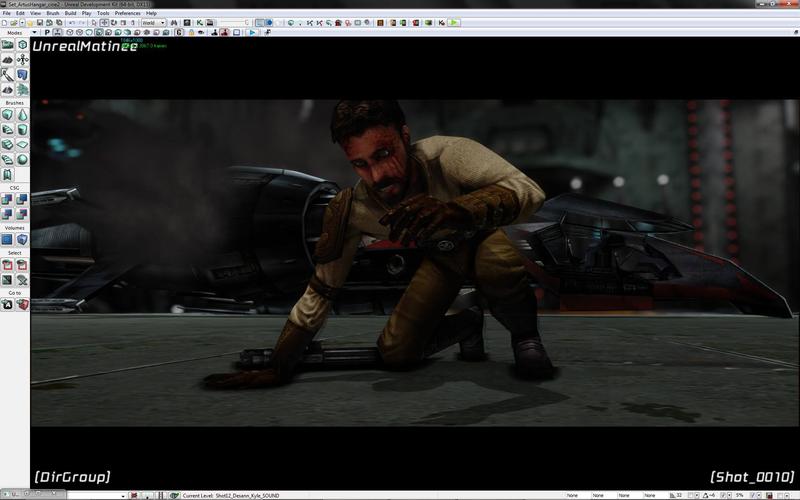Click the Current Level status bar text

point(231,495)
